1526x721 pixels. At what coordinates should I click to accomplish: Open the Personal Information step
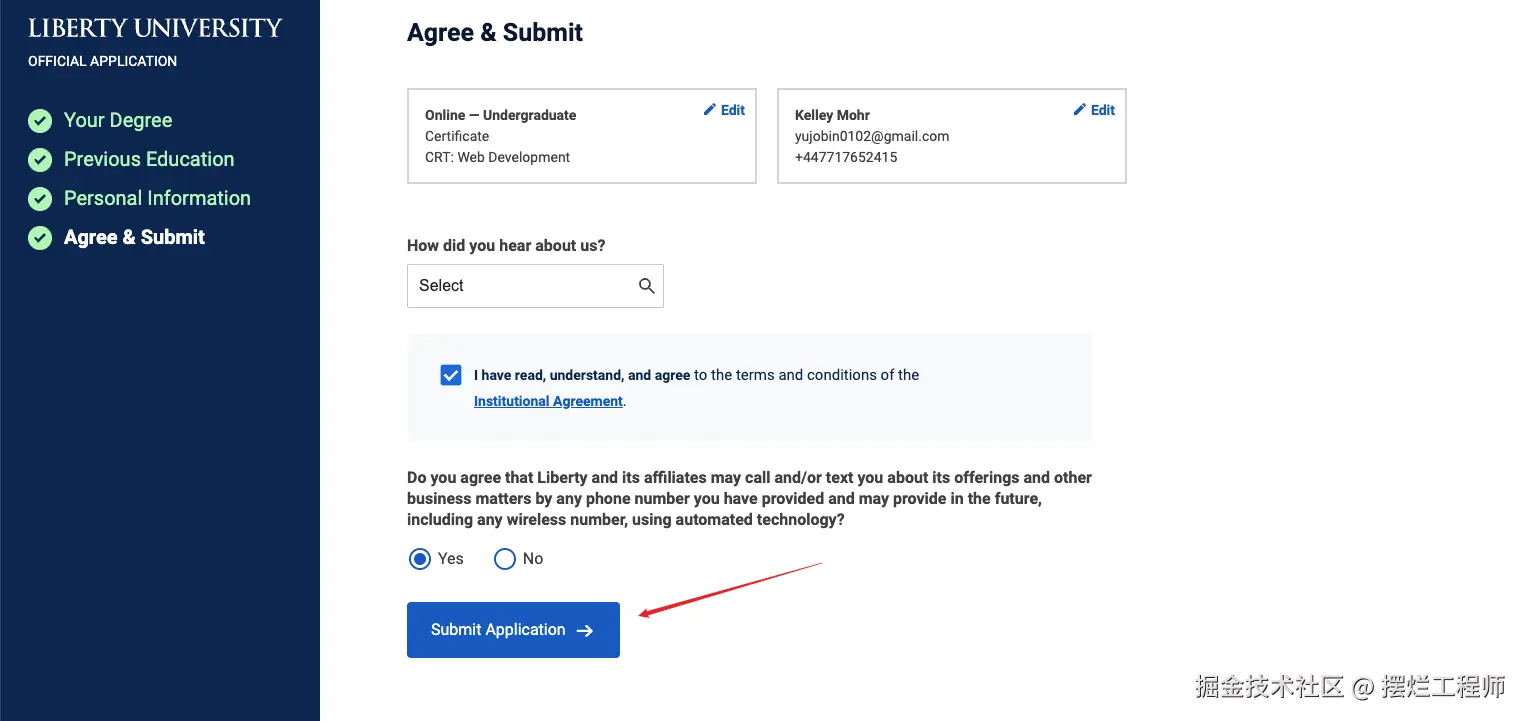(x=157, y=199)
